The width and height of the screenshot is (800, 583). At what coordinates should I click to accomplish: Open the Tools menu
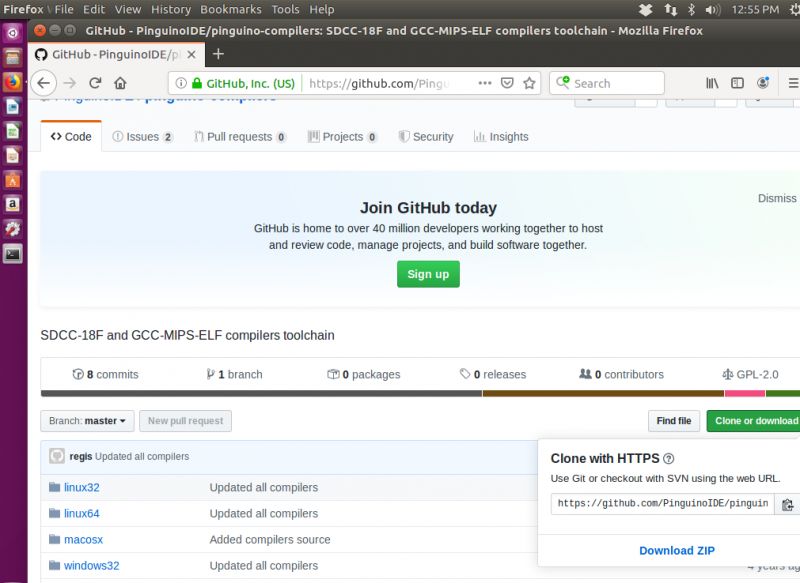[285, 9]
